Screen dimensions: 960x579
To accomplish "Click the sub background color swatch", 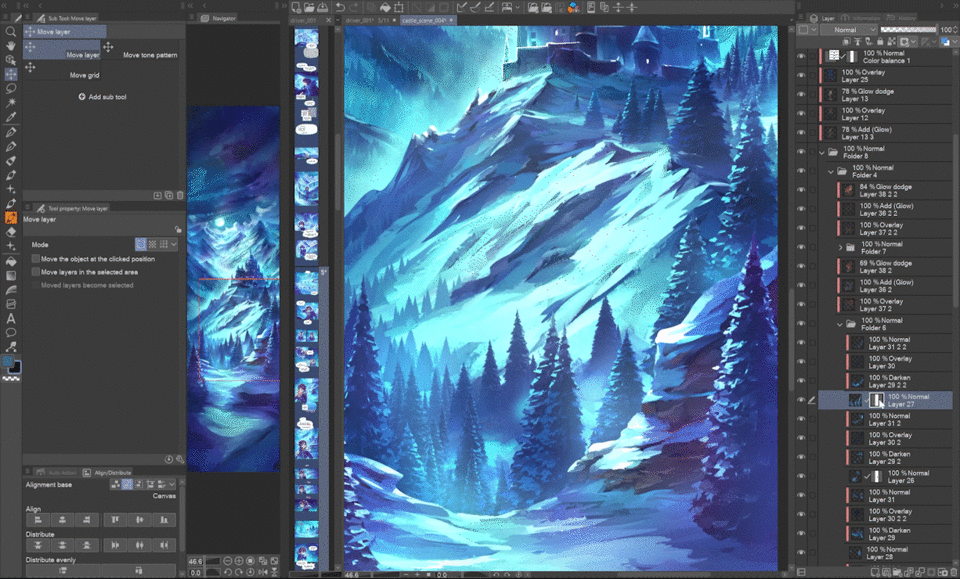I will click(15, 368).
